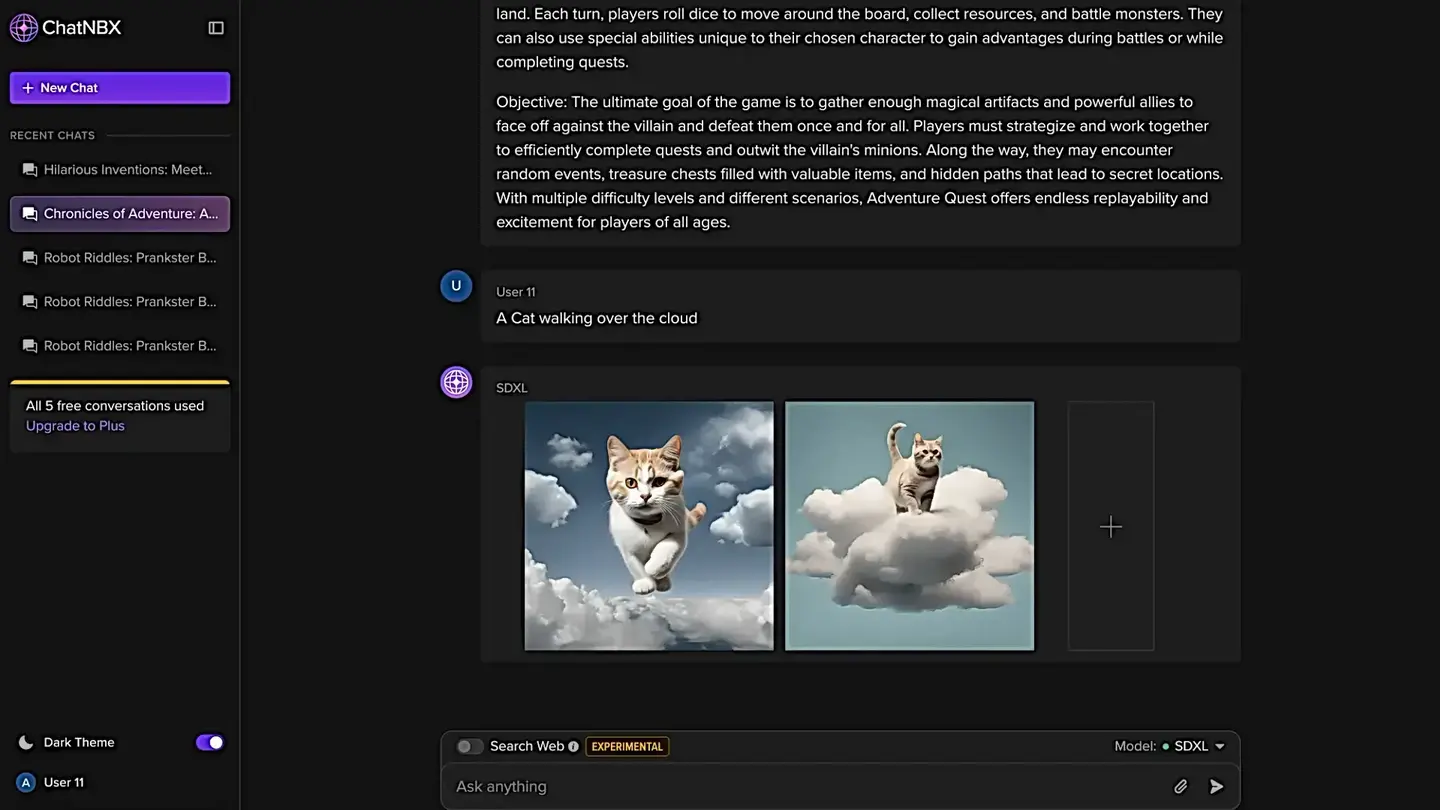This screenshot has width=1440, height=810.
Task: Click the Upgrade to Plus link
Action: 75,426
